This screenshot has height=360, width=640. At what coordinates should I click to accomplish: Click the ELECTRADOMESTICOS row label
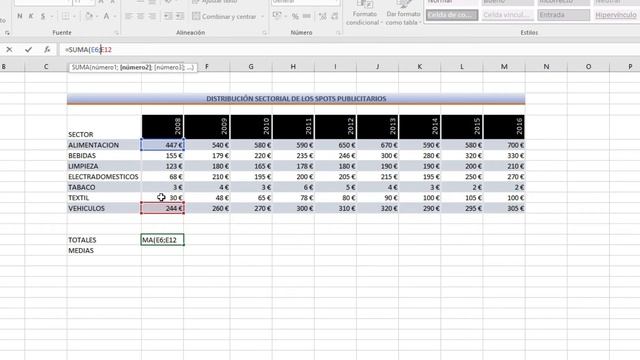pos(103,177)
